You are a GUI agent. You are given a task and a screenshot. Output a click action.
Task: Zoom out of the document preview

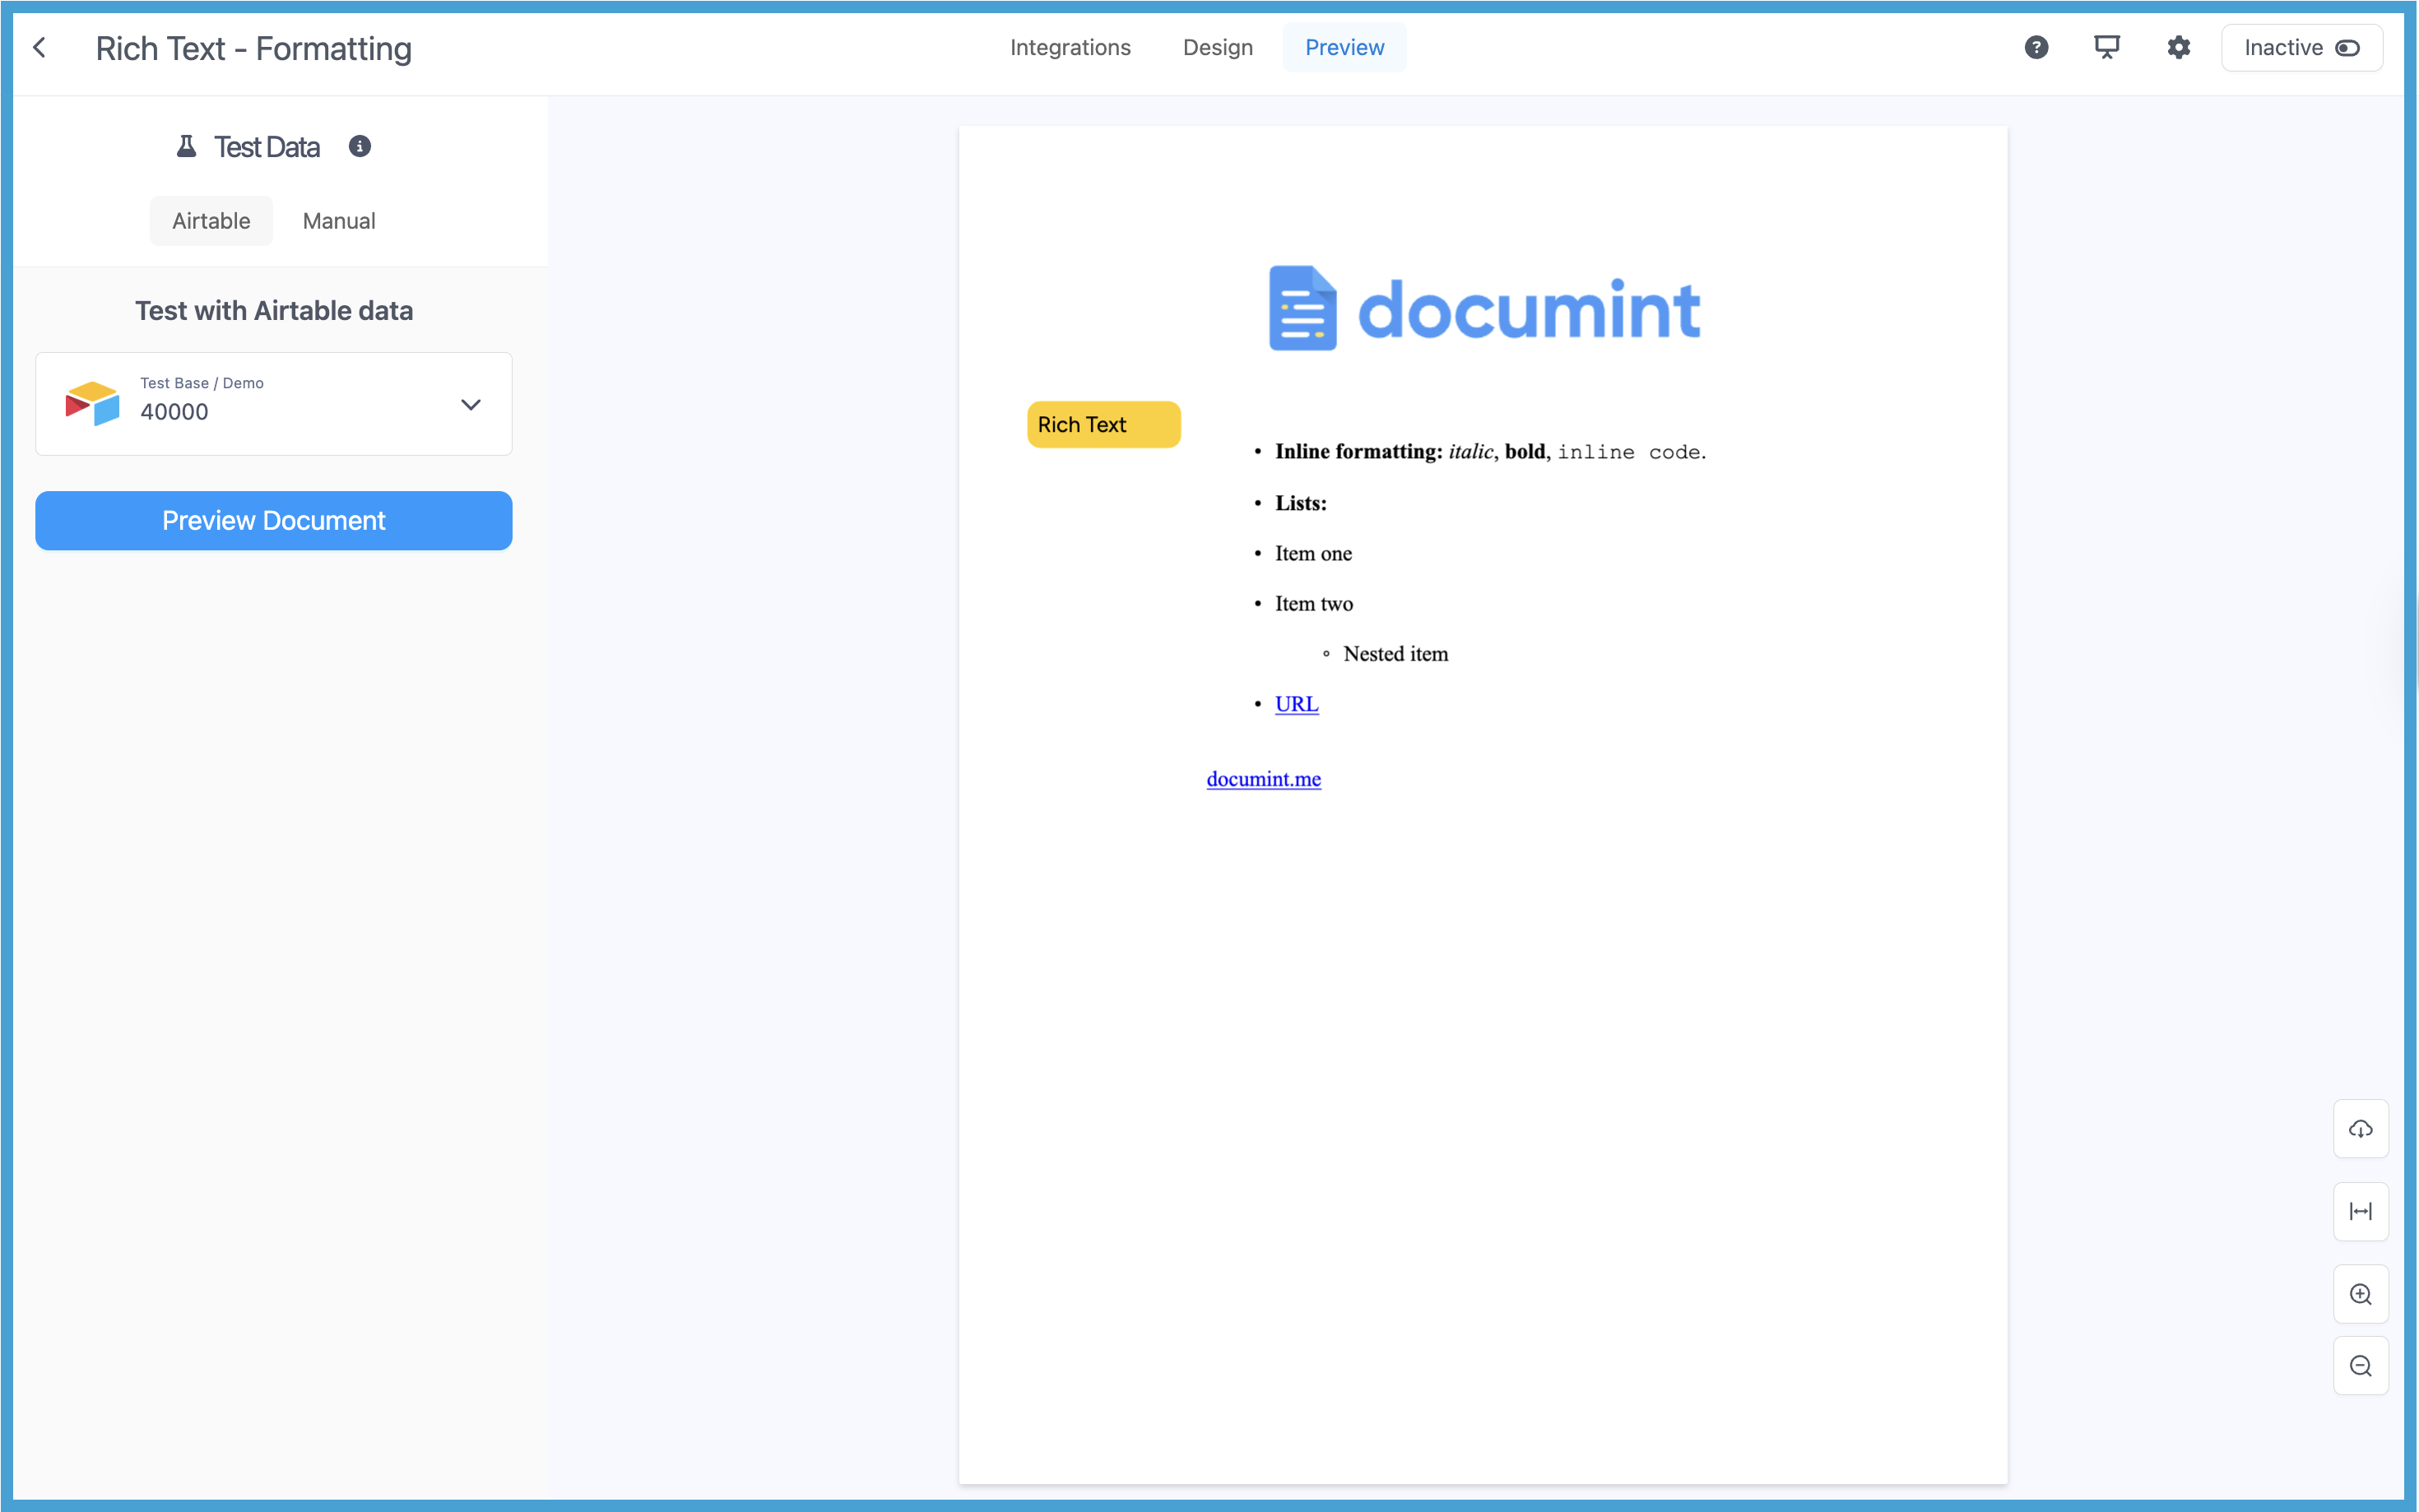(x=2360, y=1366)
